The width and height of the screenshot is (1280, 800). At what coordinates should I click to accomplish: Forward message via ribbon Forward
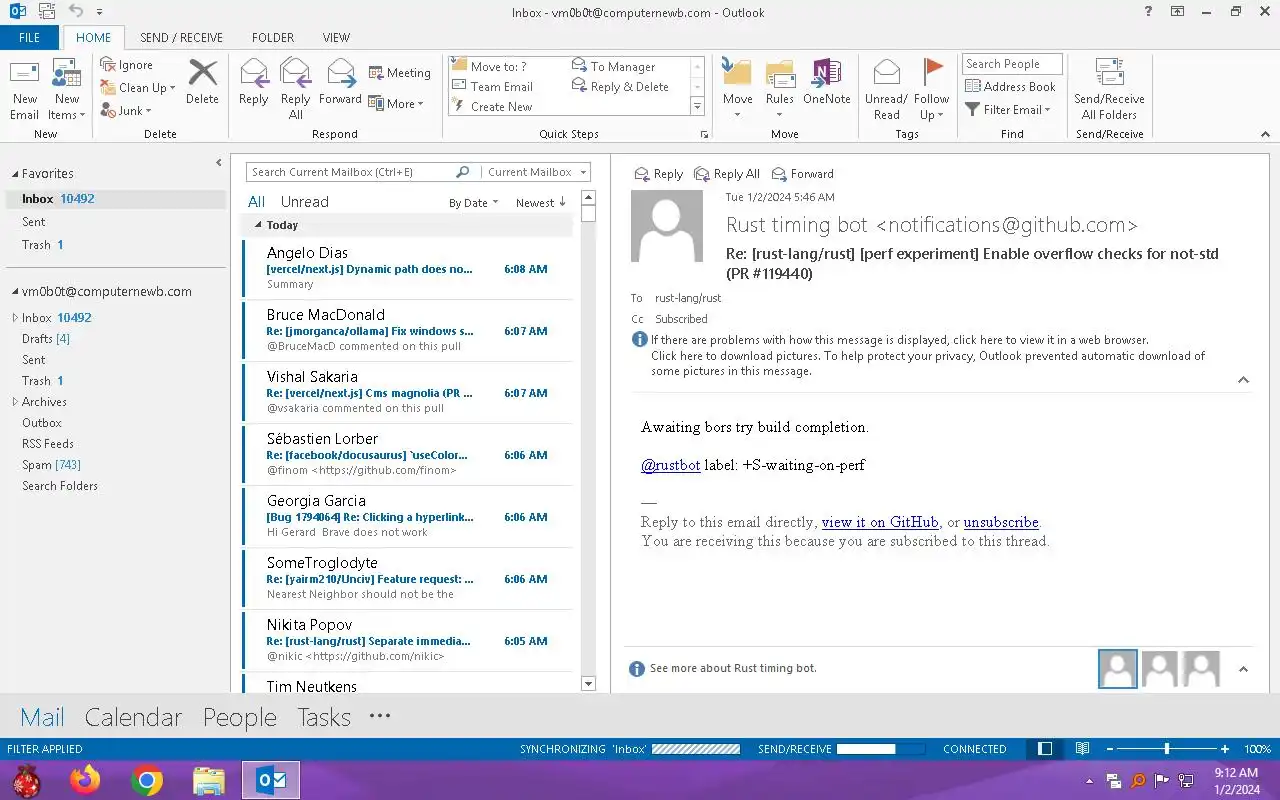pyautogui.click(x=340, y=82)
